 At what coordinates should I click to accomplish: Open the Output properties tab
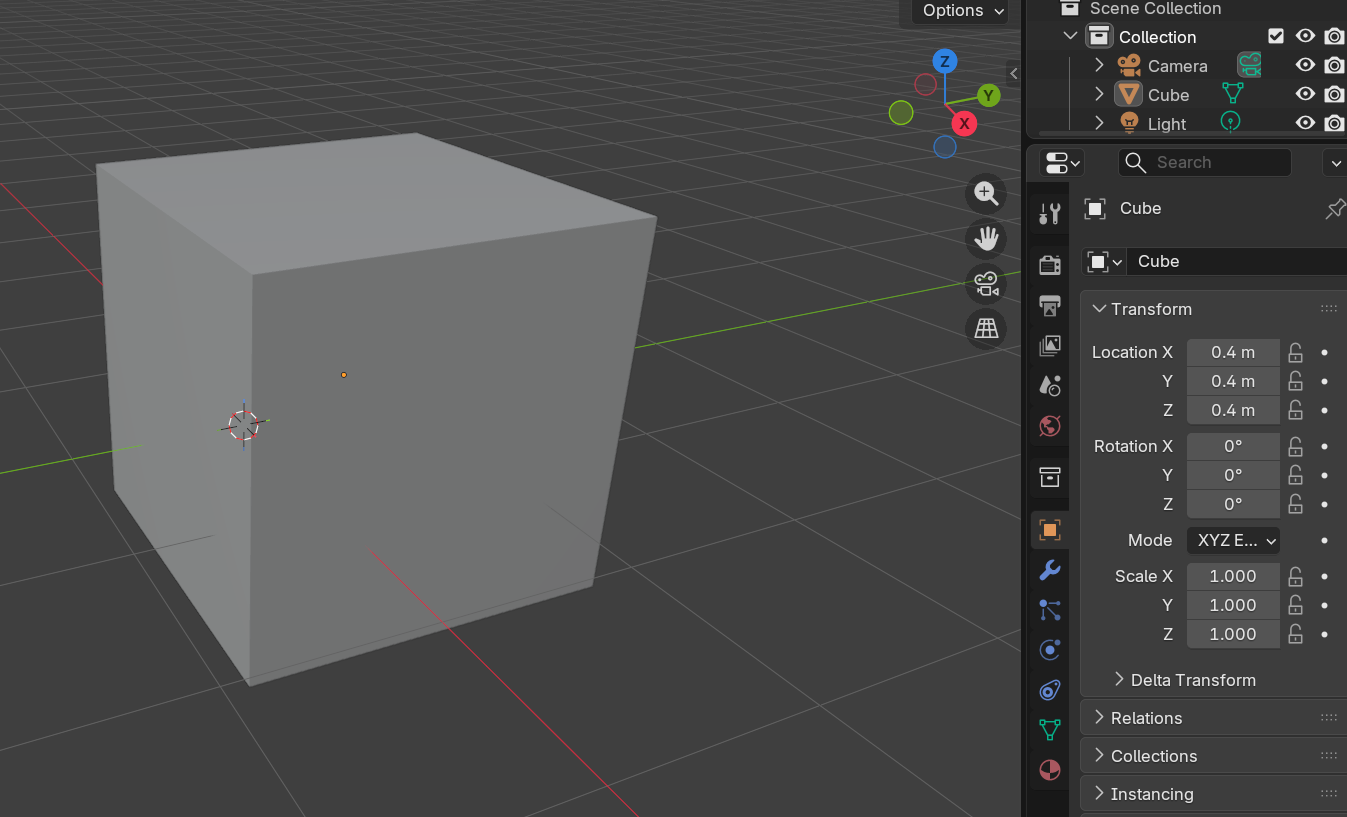pyautogui.click(x=1049, y=305)
